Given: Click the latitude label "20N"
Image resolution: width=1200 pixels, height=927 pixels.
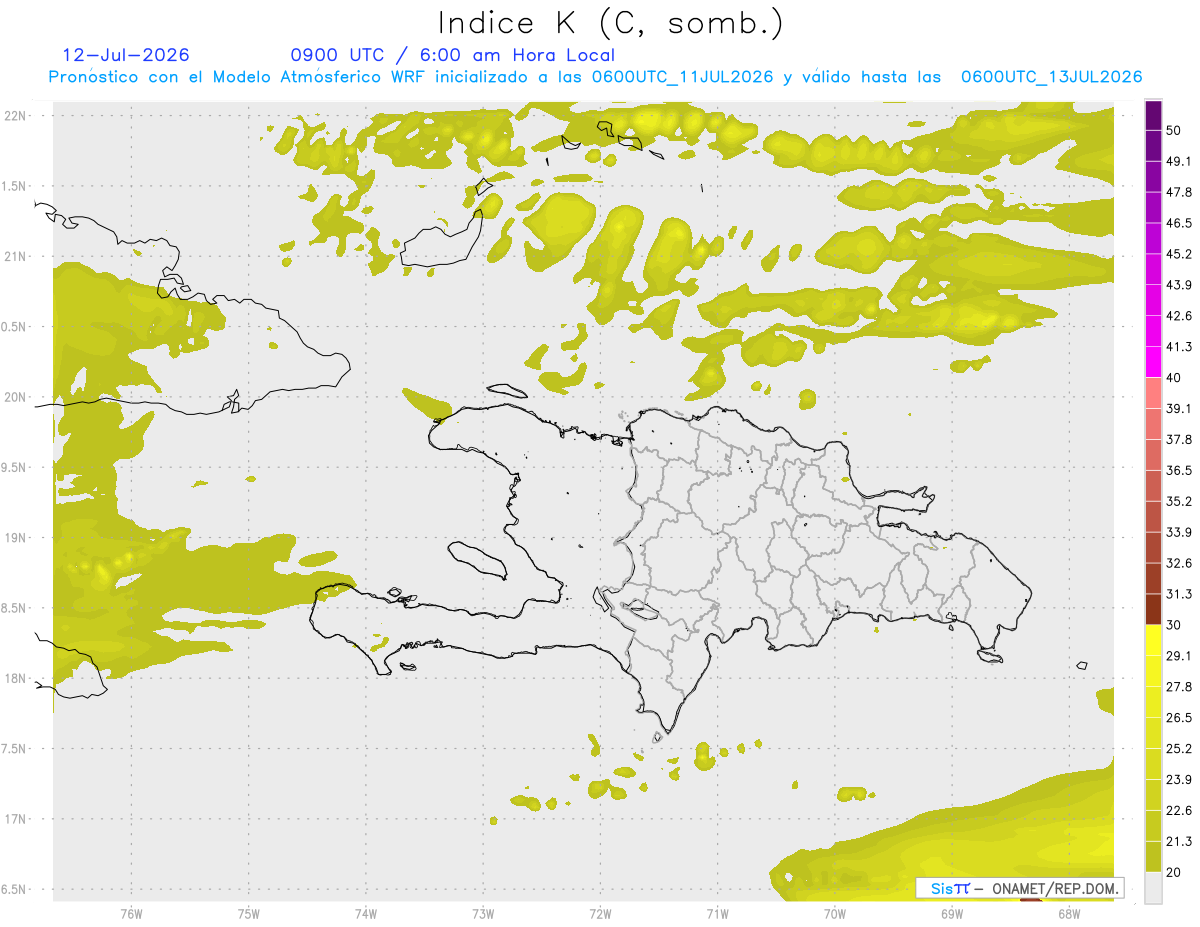Looking at the screenshot, I should click(x=16, y=398).
